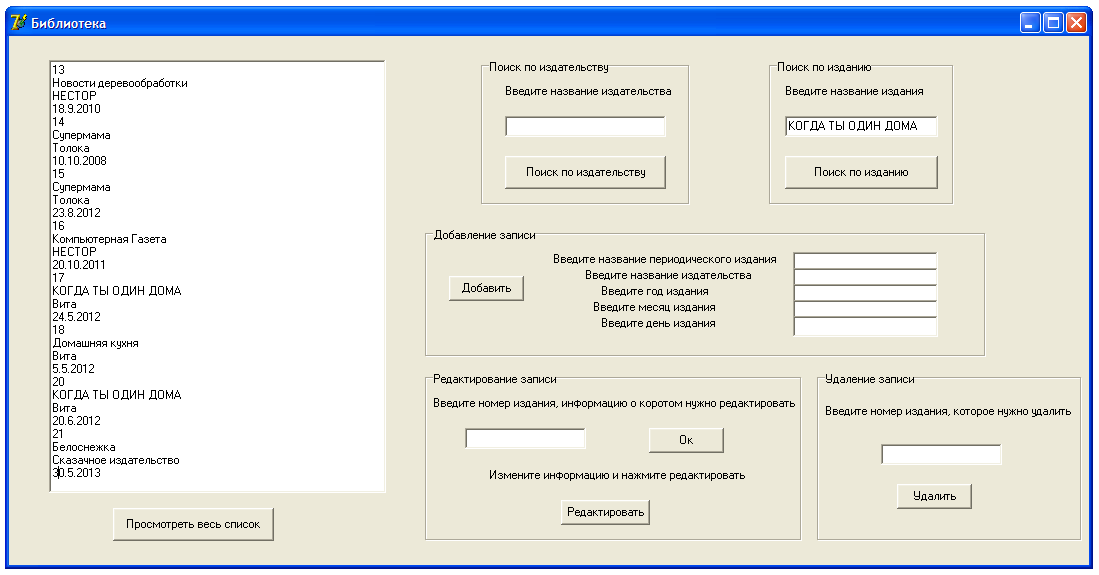1099x575 pixels.
Task: Click the date "18.9.2010" in list
Action: click(x=76, y=109)
